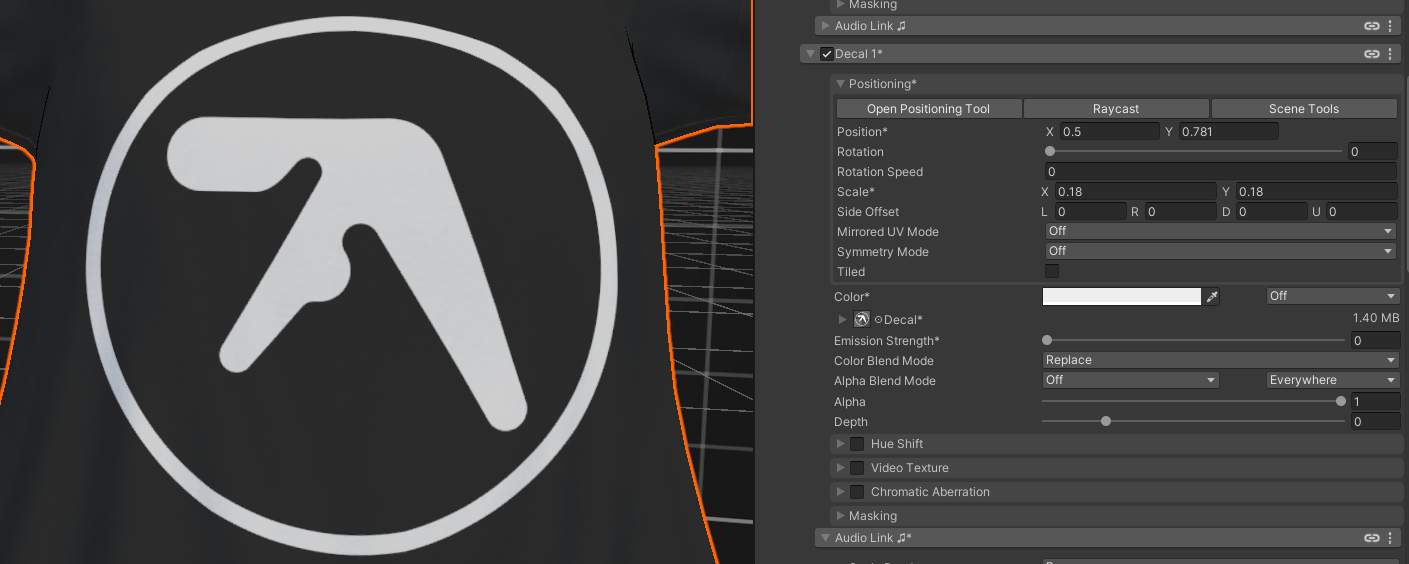Image resolution: width=1409 pixels, height=564 pixels.
Task: Enable the Hue Shift checkbox
Action: pyautogui.click(x=857, y=444)
